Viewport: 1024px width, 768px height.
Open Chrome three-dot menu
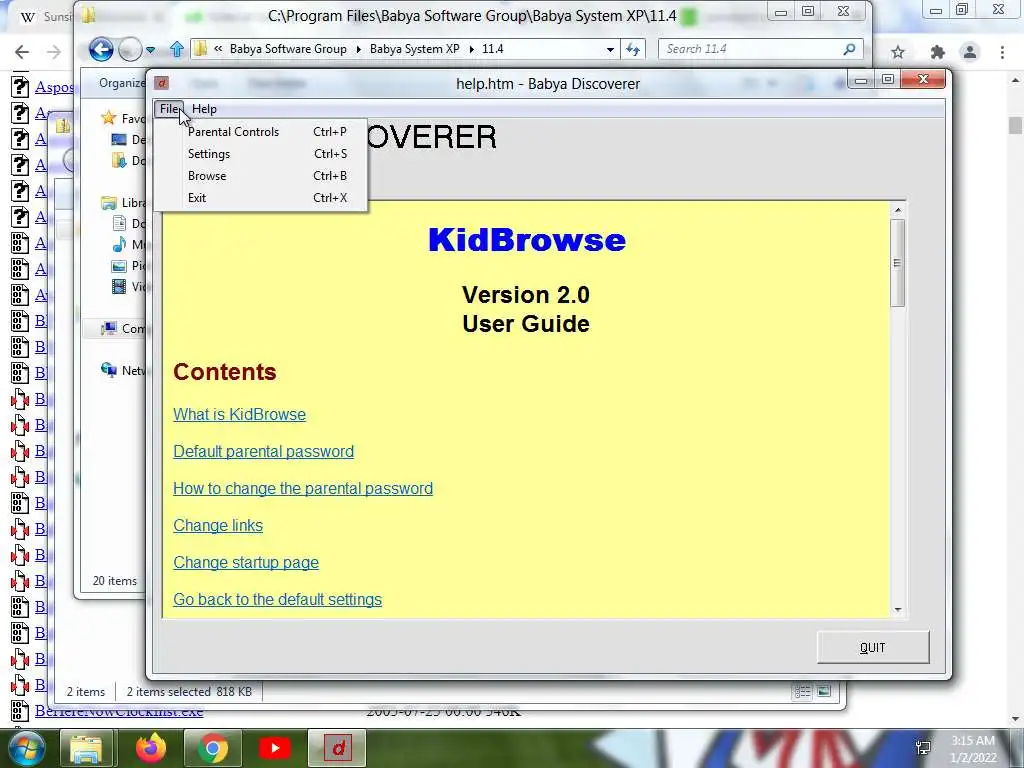1002,52
